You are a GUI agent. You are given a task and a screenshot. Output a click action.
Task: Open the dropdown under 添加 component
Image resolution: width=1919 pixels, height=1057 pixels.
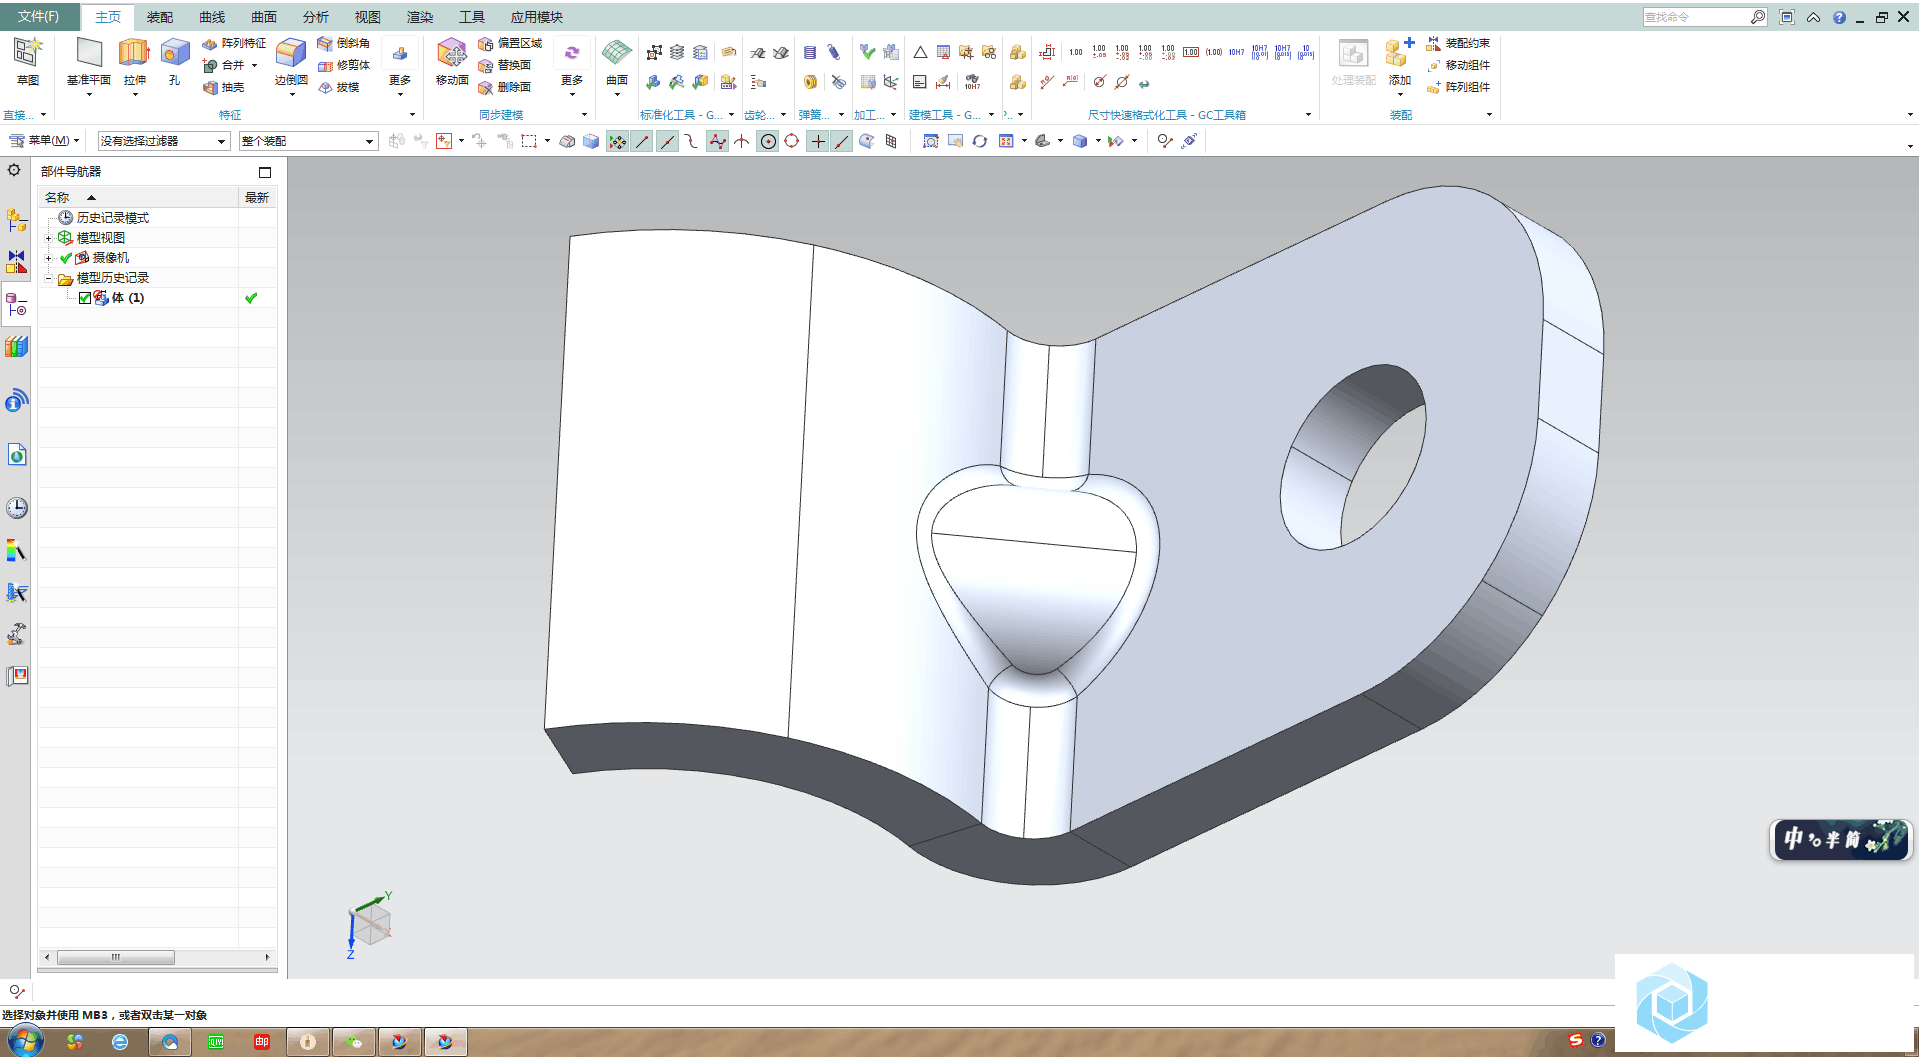(x=1399, y=94)
